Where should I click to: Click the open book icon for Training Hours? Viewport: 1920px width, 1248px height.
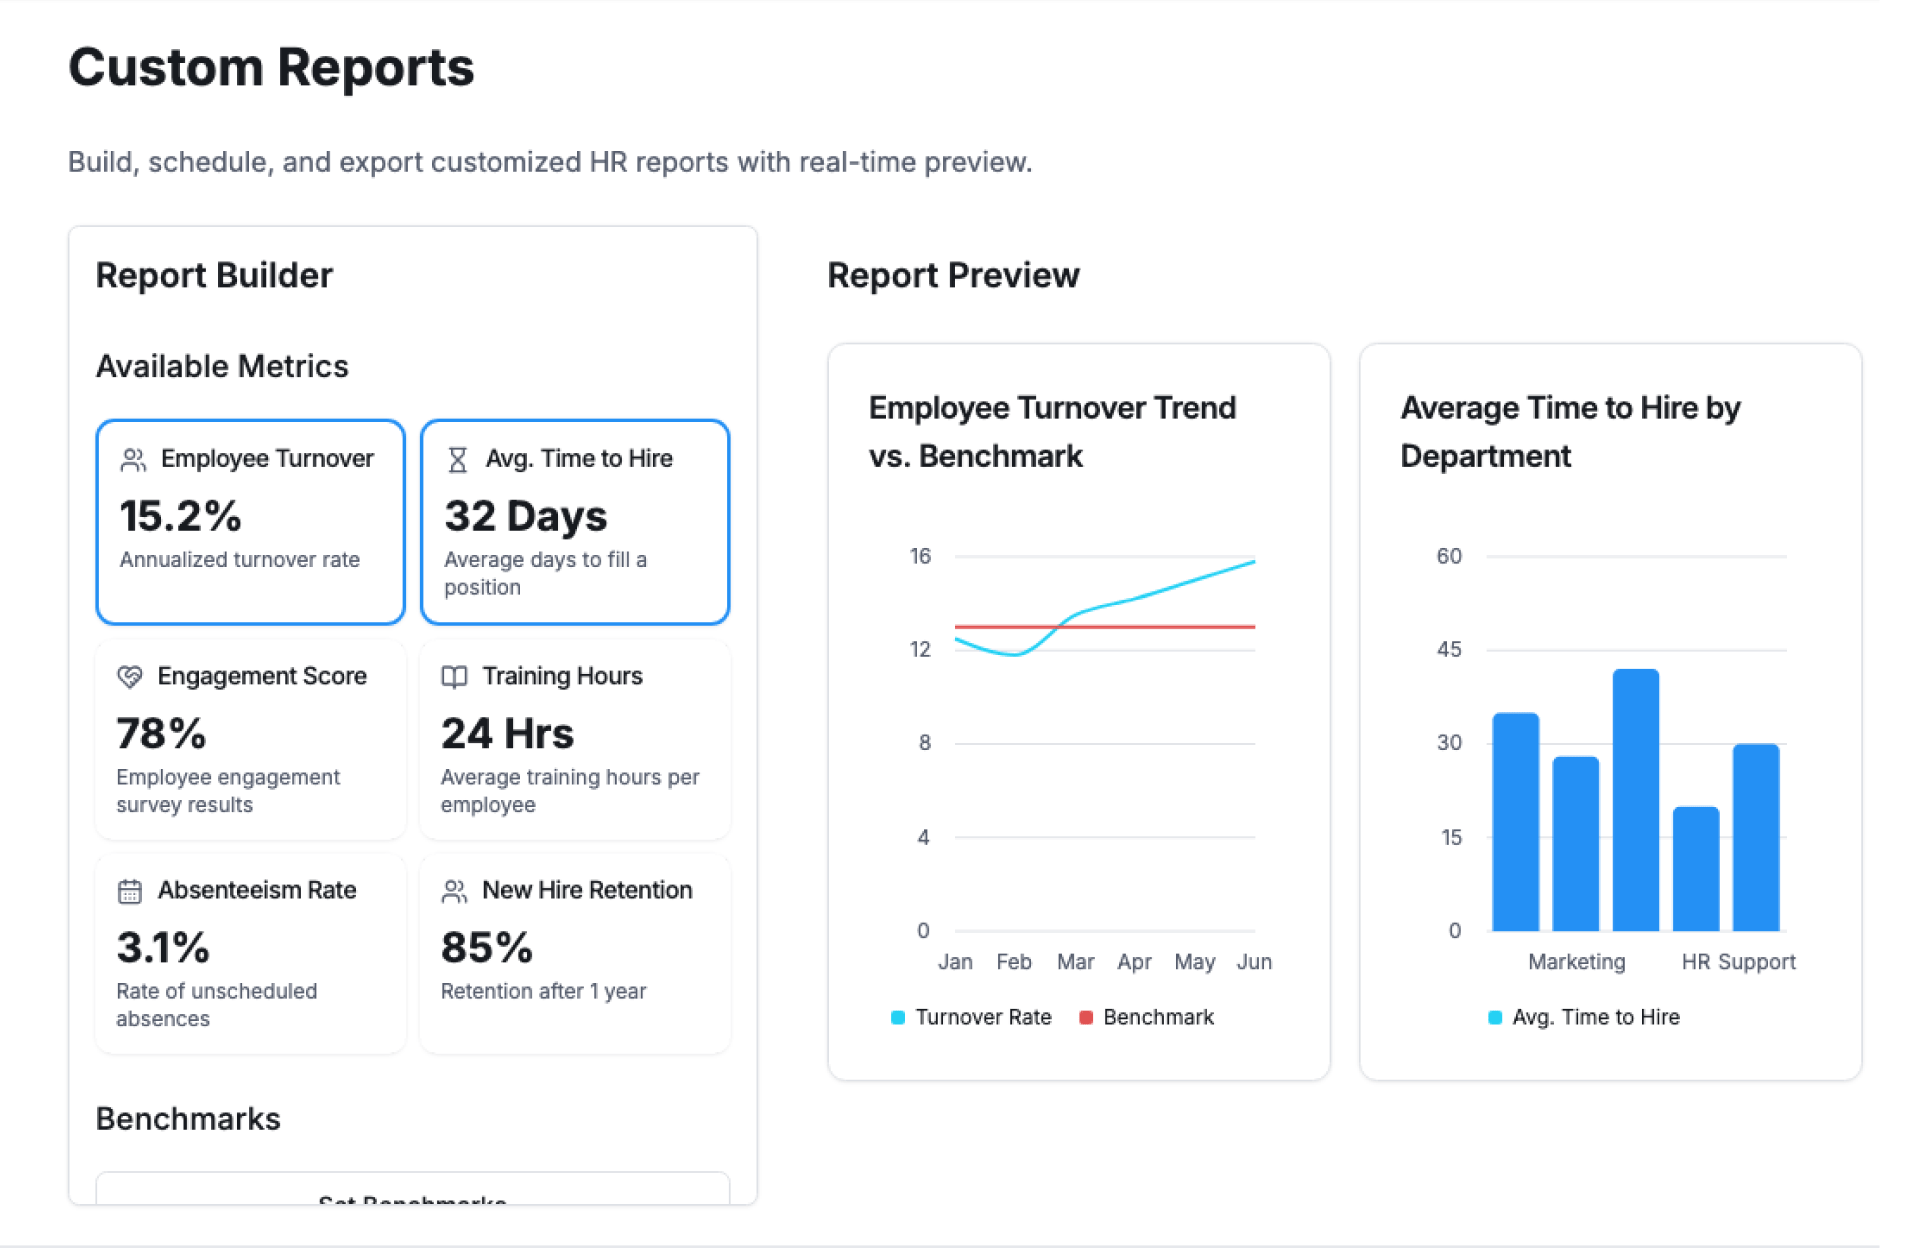[454, 677]
